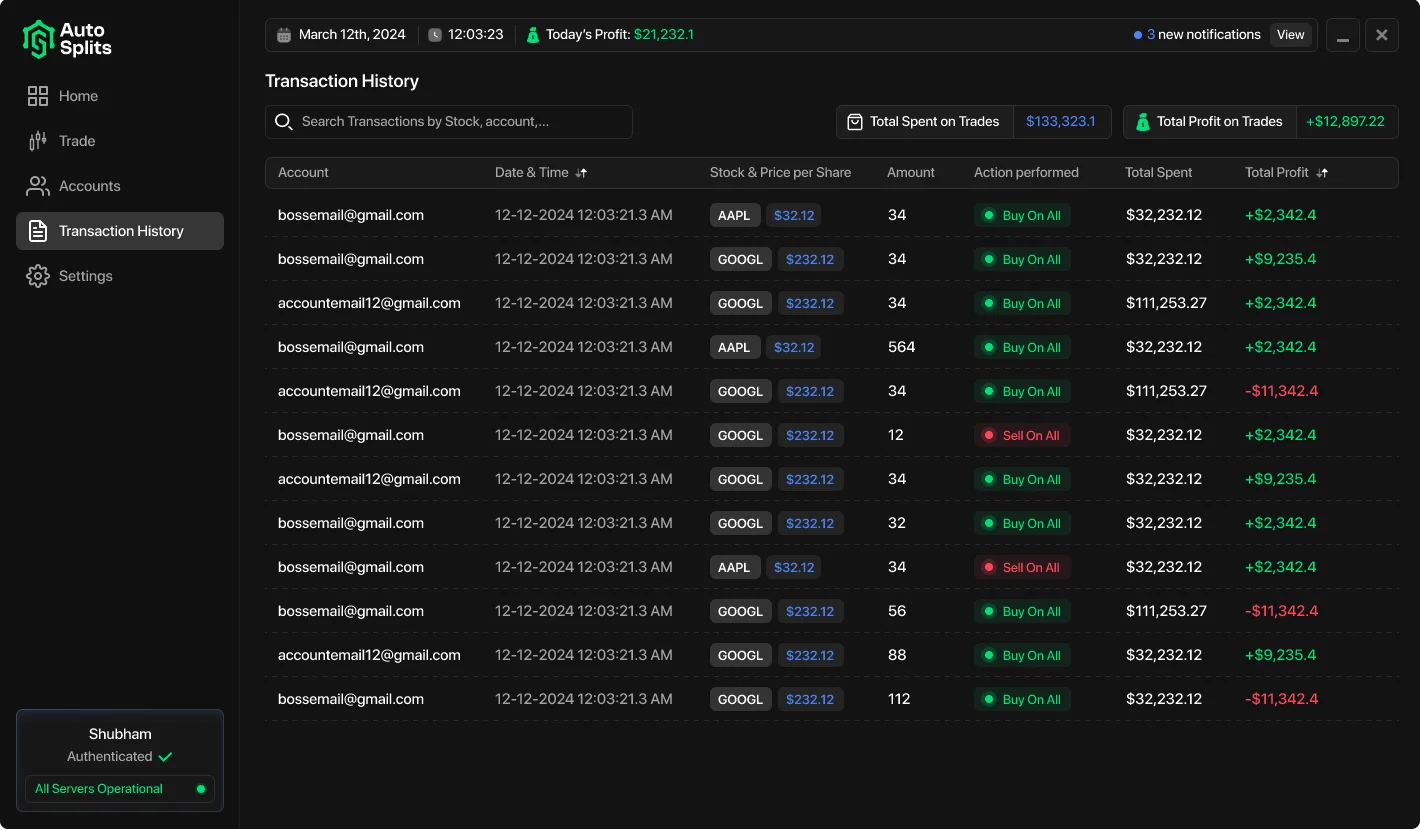Image resolution: width=1420 pixels, height=829 pixels.
Task: Click the blue notification dot
Action: pyautogui.click(x=1138, y=35)
